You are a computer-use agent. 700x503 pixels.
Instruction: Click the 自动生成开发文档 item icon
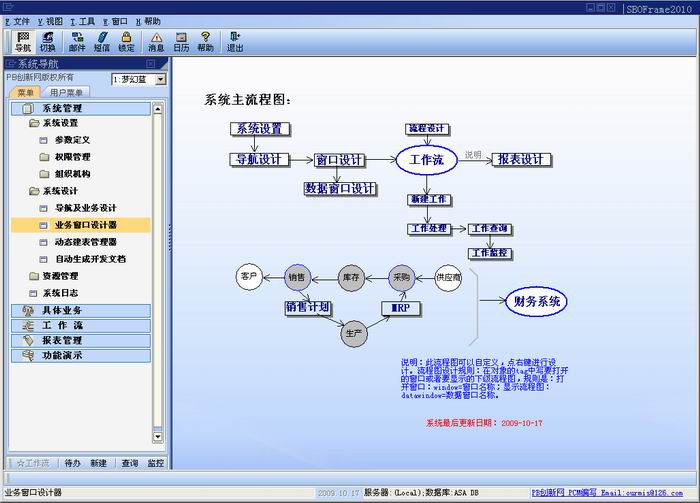click(x=43, y=259)
